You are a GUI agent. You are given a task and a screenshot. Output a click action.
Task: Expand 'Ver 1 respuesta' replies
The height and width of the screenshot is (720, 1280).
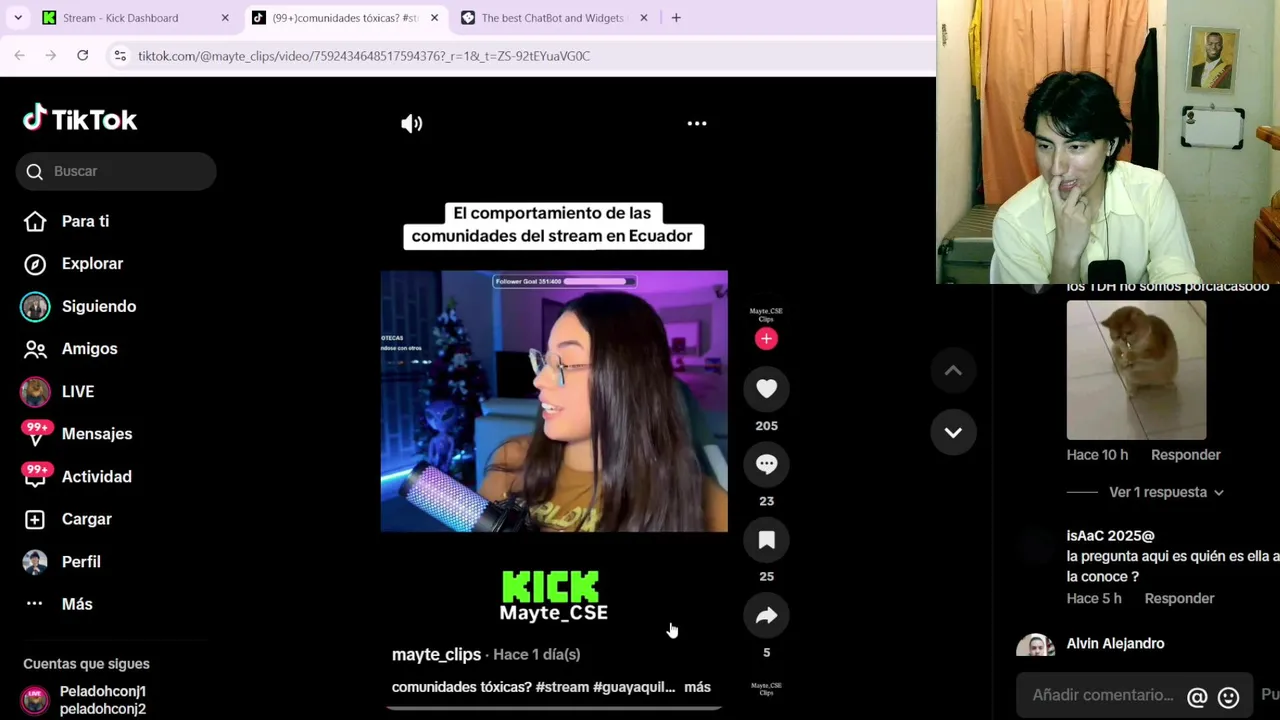pos(1166,492)
